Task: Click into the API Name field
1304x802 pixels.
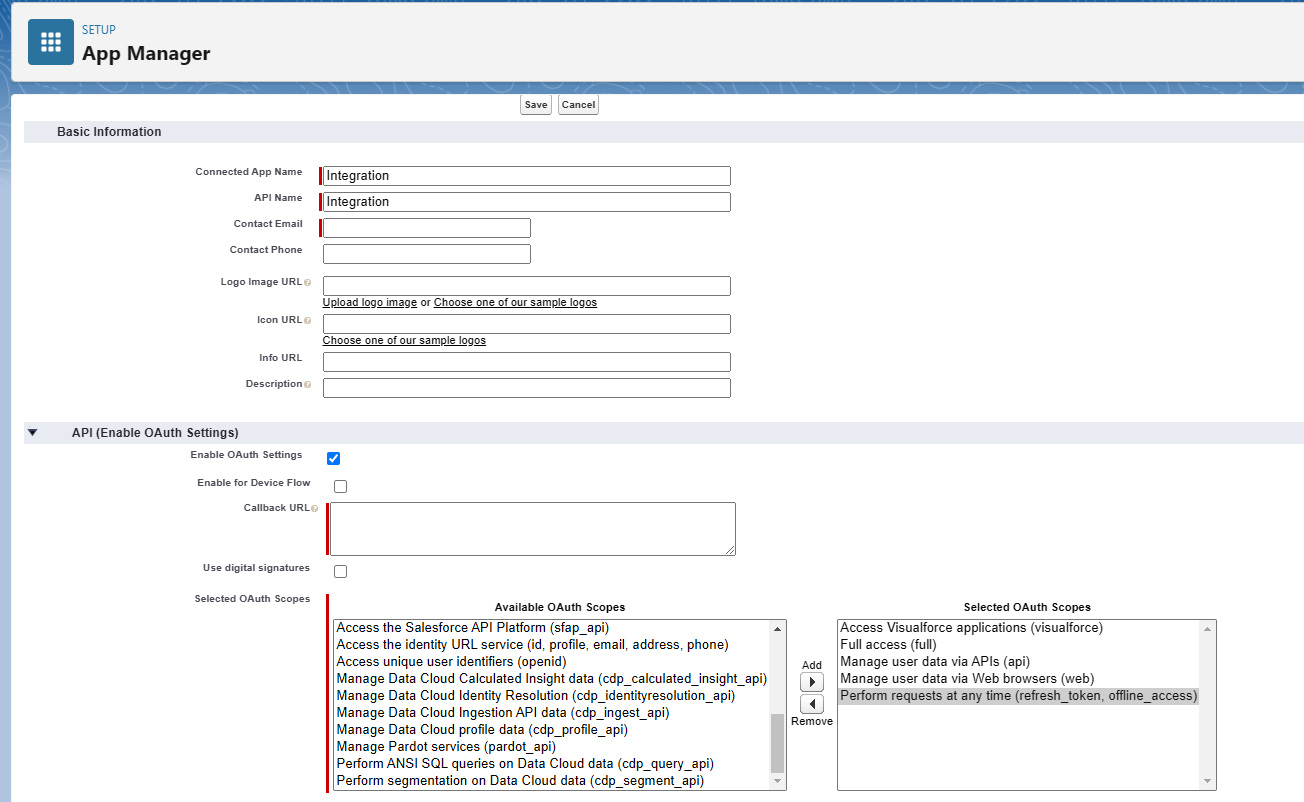Action: click(527, 202)
